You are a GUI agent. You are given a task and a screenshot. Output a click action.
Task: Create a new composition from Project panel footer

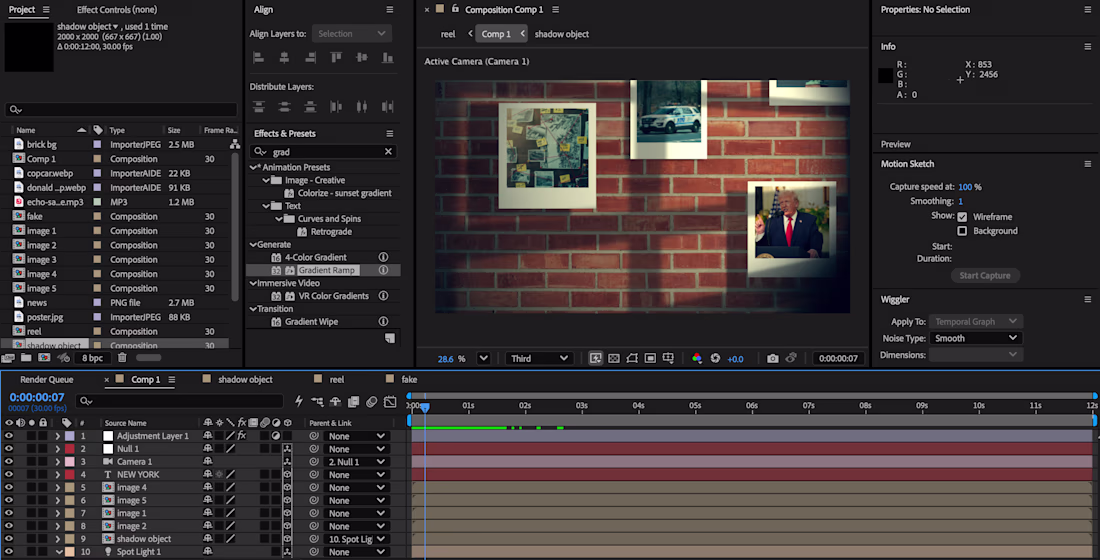pos(44,358)
